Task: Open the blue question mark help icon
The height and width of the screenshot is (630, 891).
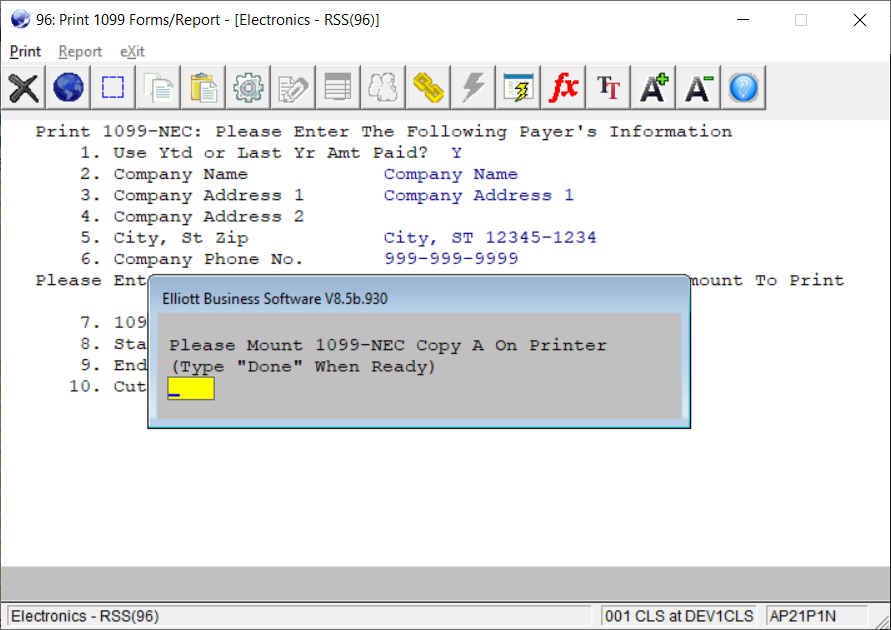Action: point(743,87)
